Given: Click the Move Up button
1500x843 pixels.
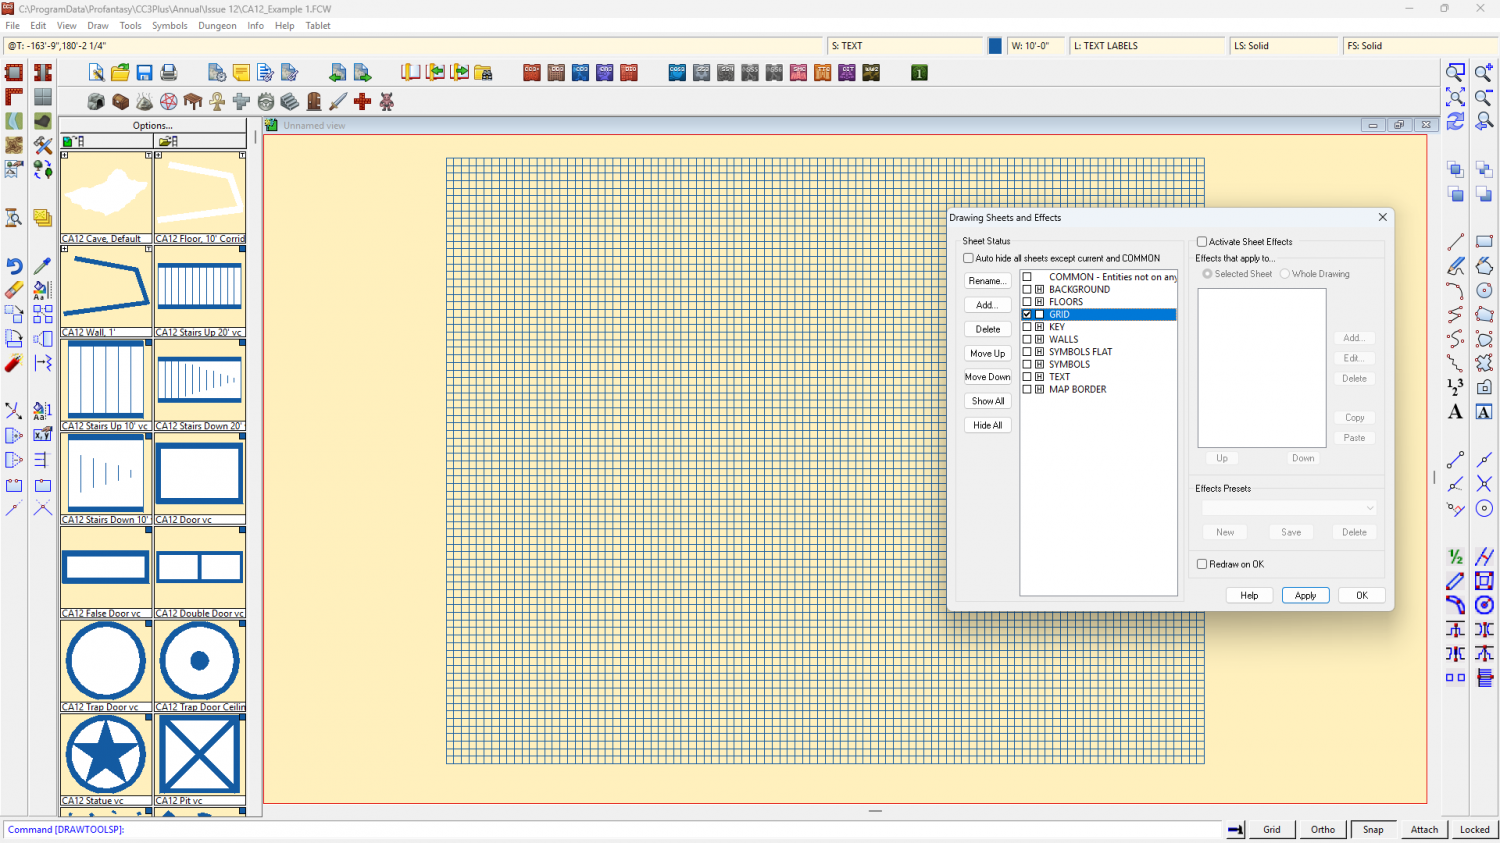Looking at the screenshot, I should [x=987, y=353].
